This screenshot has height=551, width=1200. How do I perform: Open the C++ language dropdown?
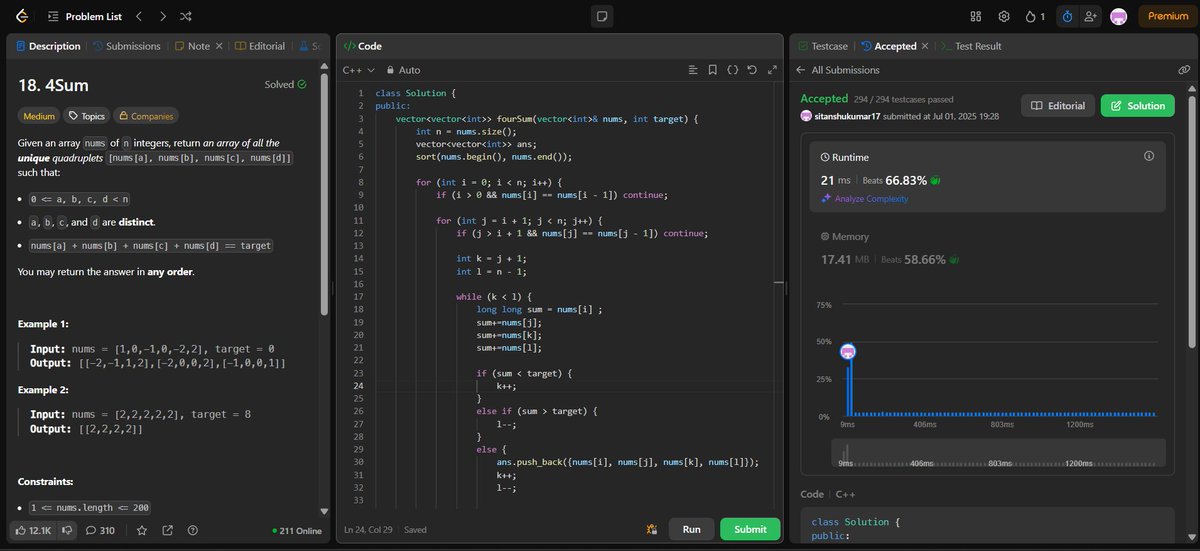pos(358,70)
